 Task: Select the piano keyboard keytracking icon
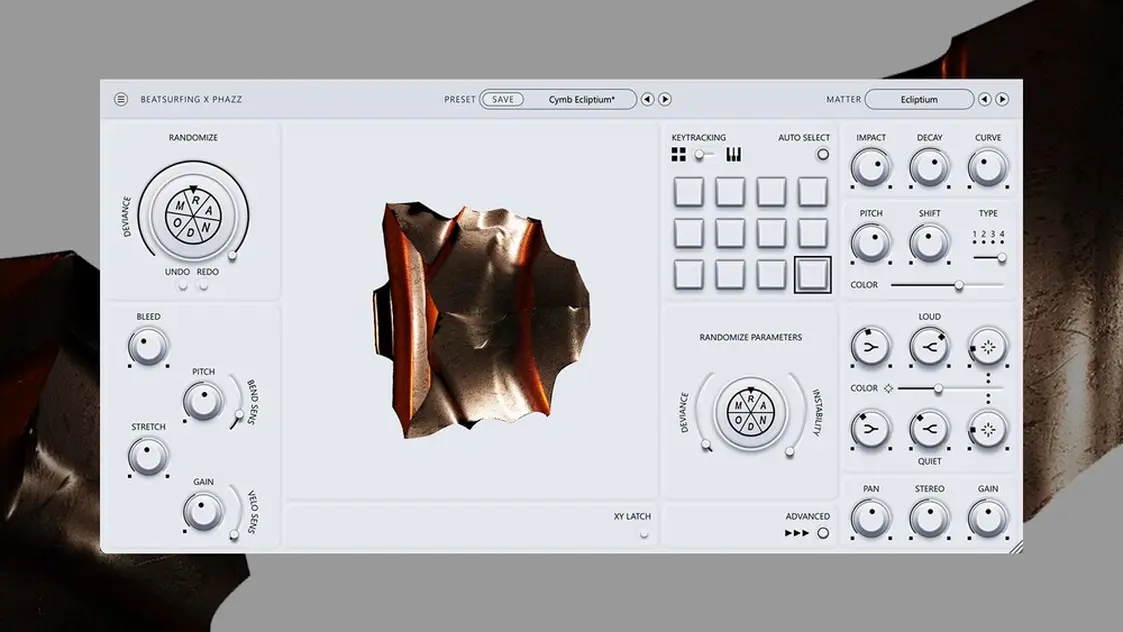(733, 153)
